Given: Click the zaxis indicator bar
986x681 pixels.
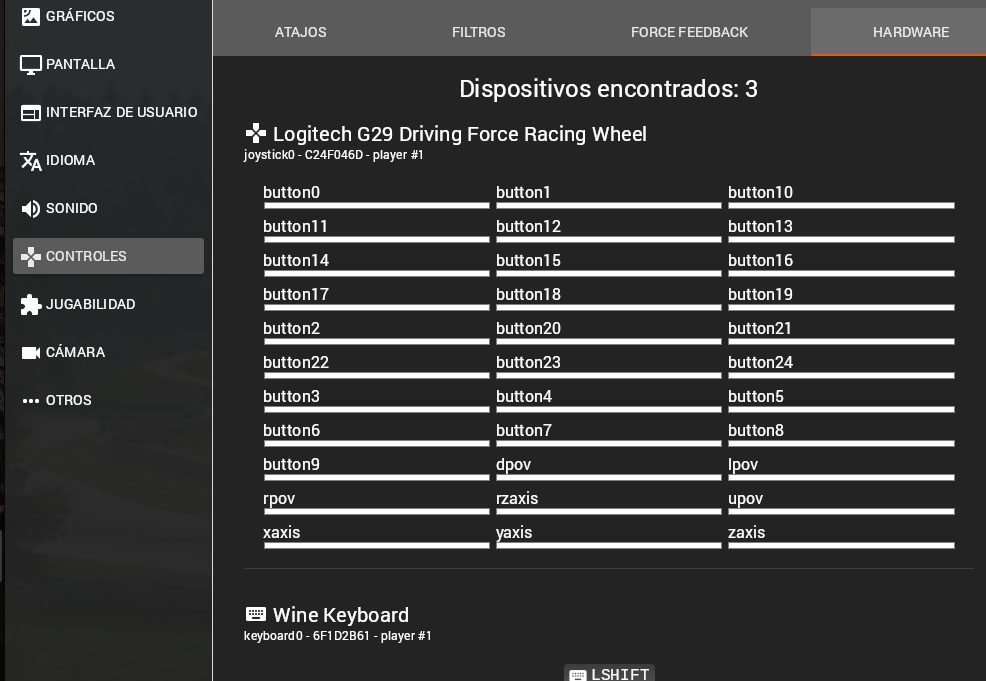Looking at the screenshot, I should point(841,545).
